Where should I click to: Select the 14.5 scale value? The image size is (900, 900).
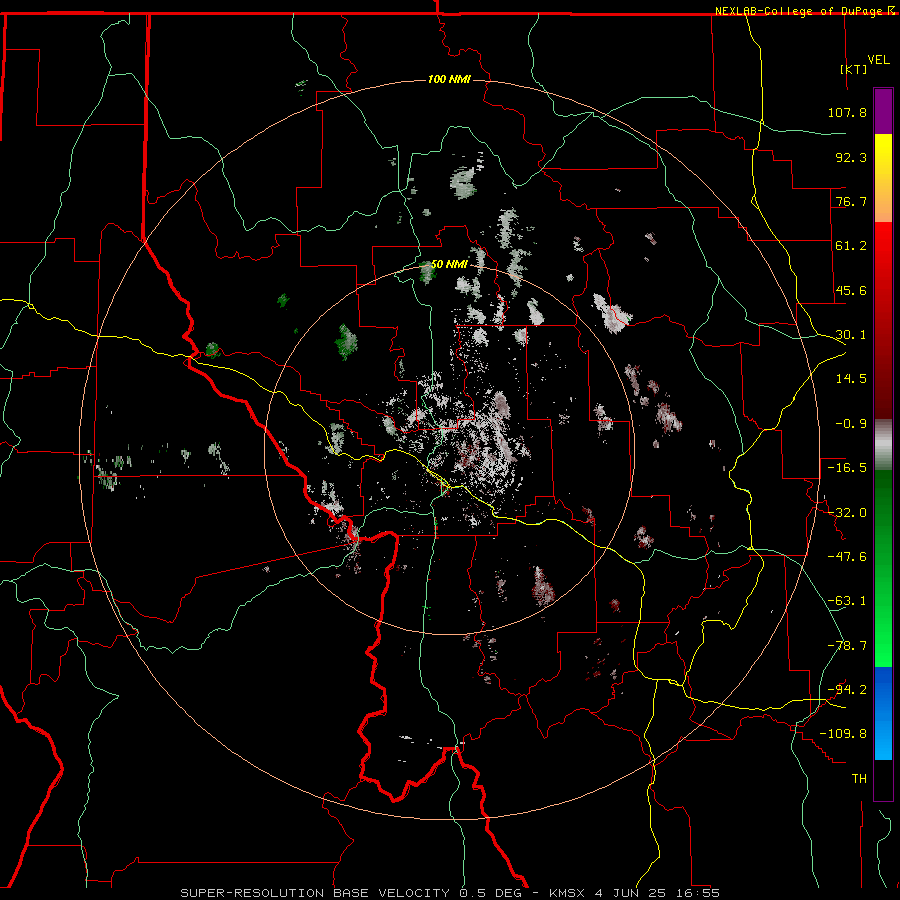pos(851,379)
